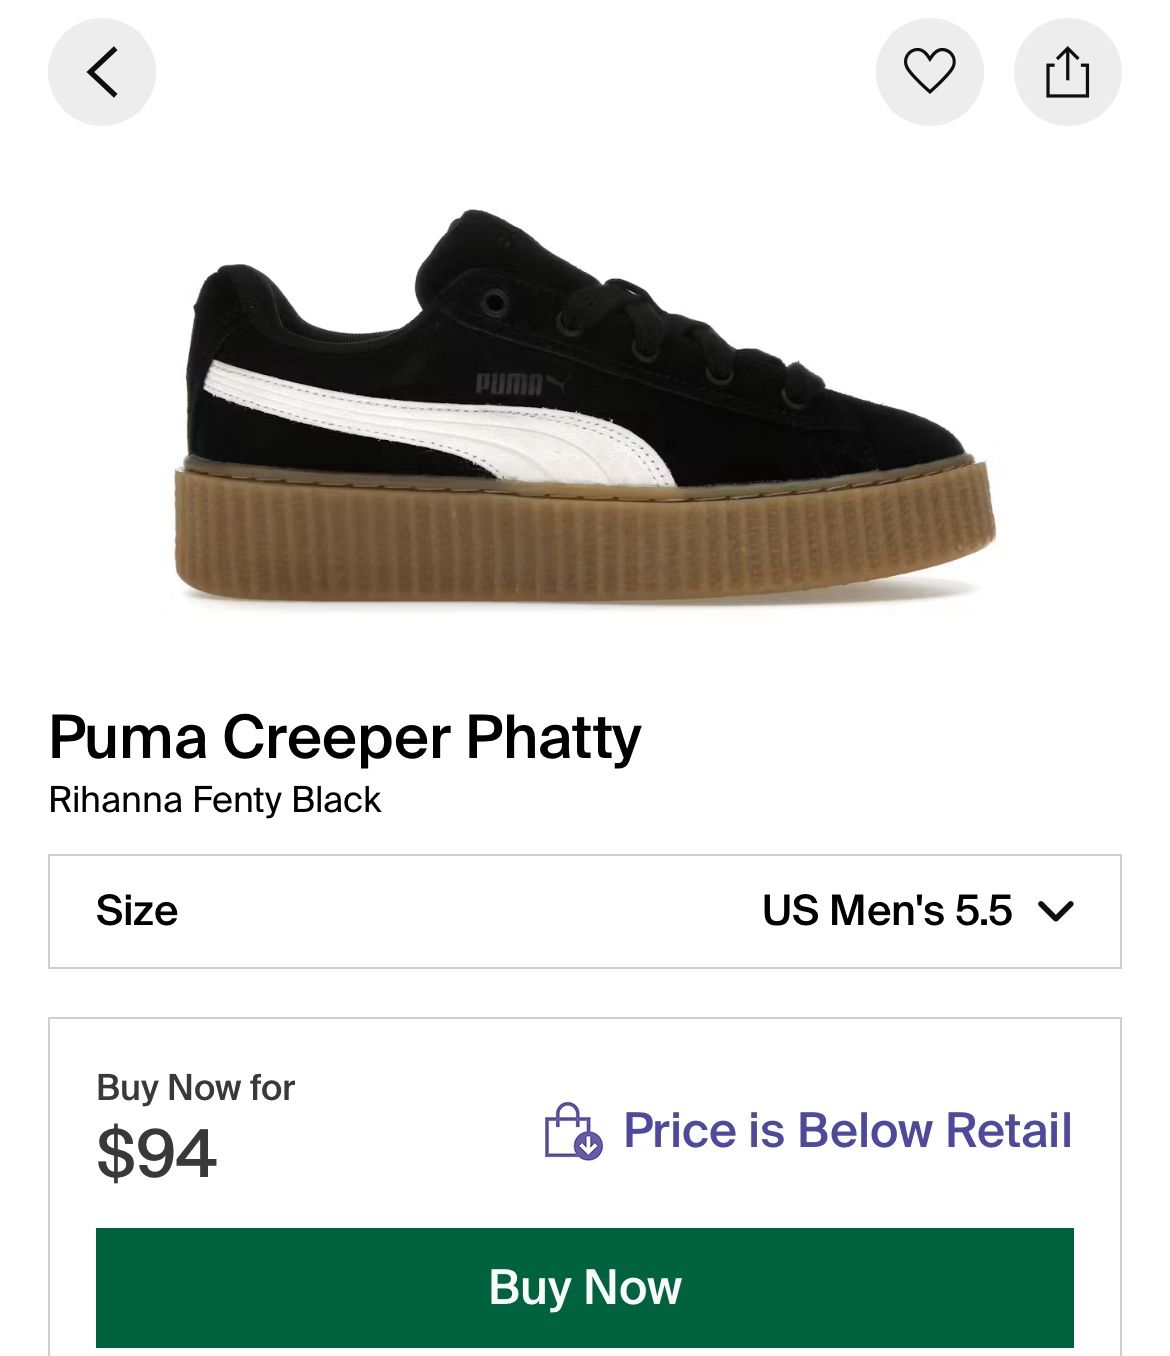
Task: Tap the Buy Now for label
Action: (196, 1087)
